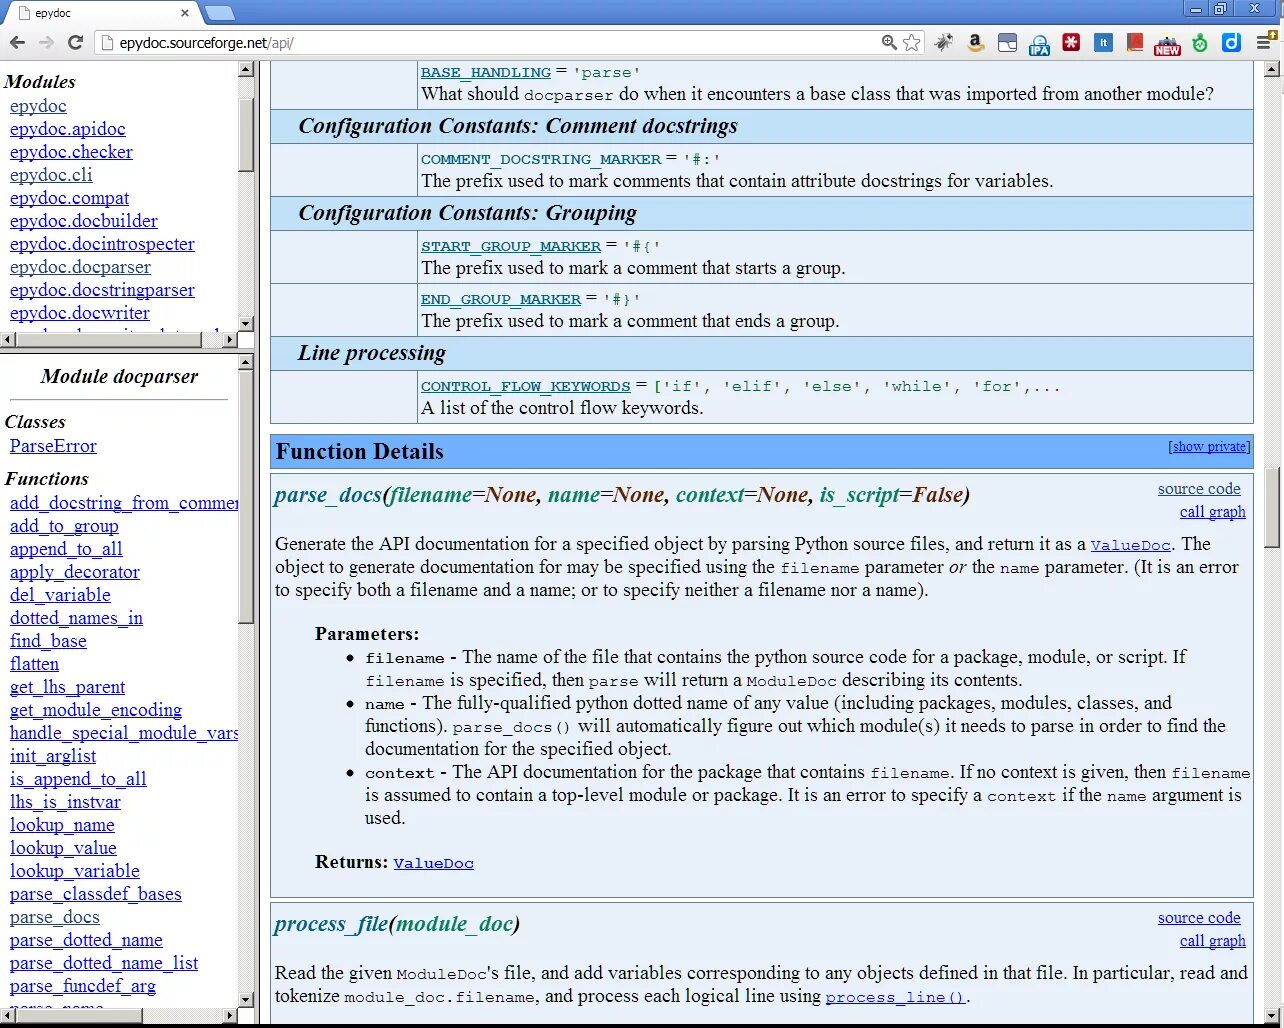
Task: Open is_append_to_all function link
Action: click(x=78, y=779)
